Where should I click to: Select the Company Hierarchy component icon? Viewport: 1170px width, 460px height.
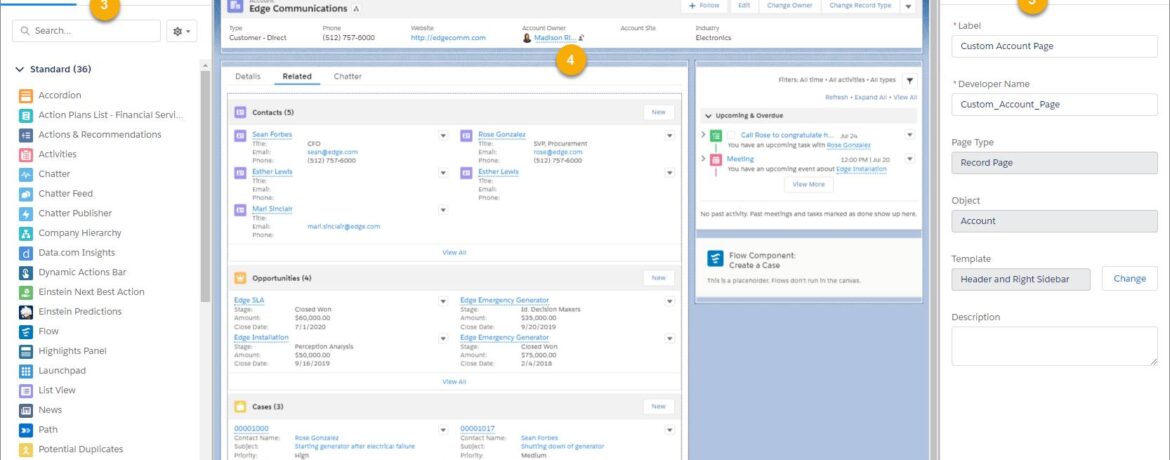tap(26, 233)
